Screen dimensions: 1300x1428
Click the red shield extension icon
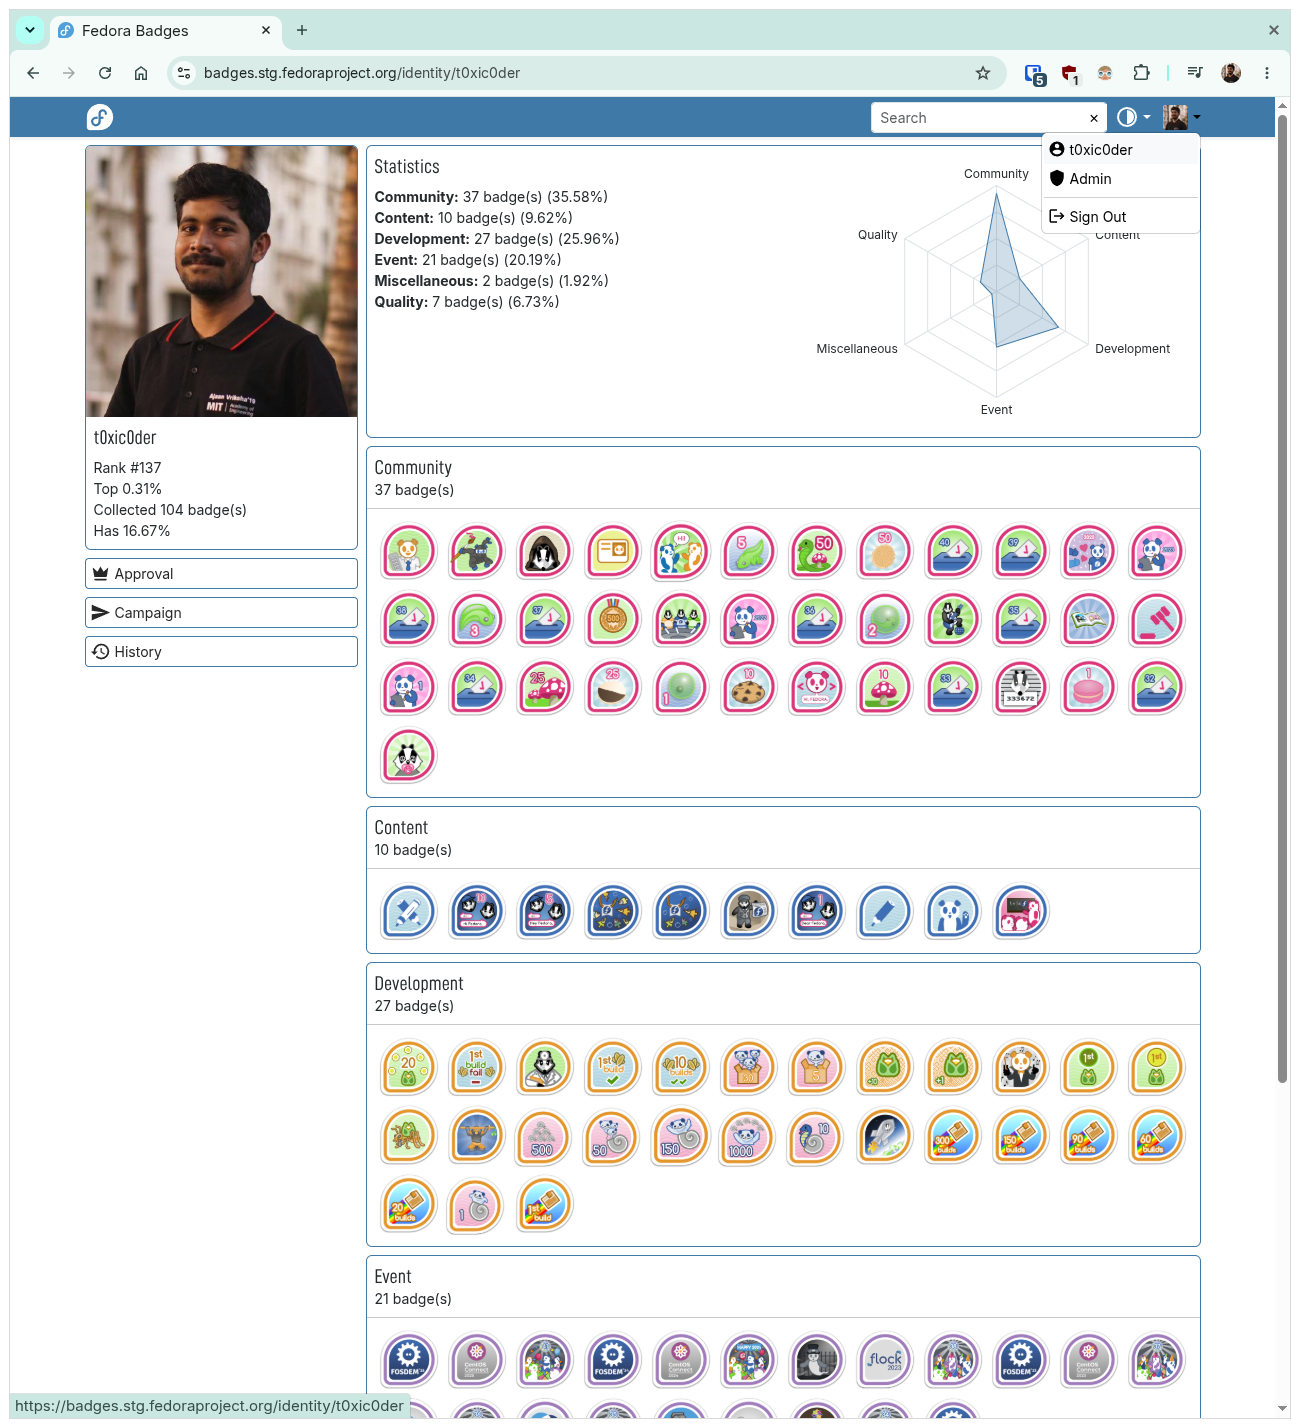tap(1069, 73)
